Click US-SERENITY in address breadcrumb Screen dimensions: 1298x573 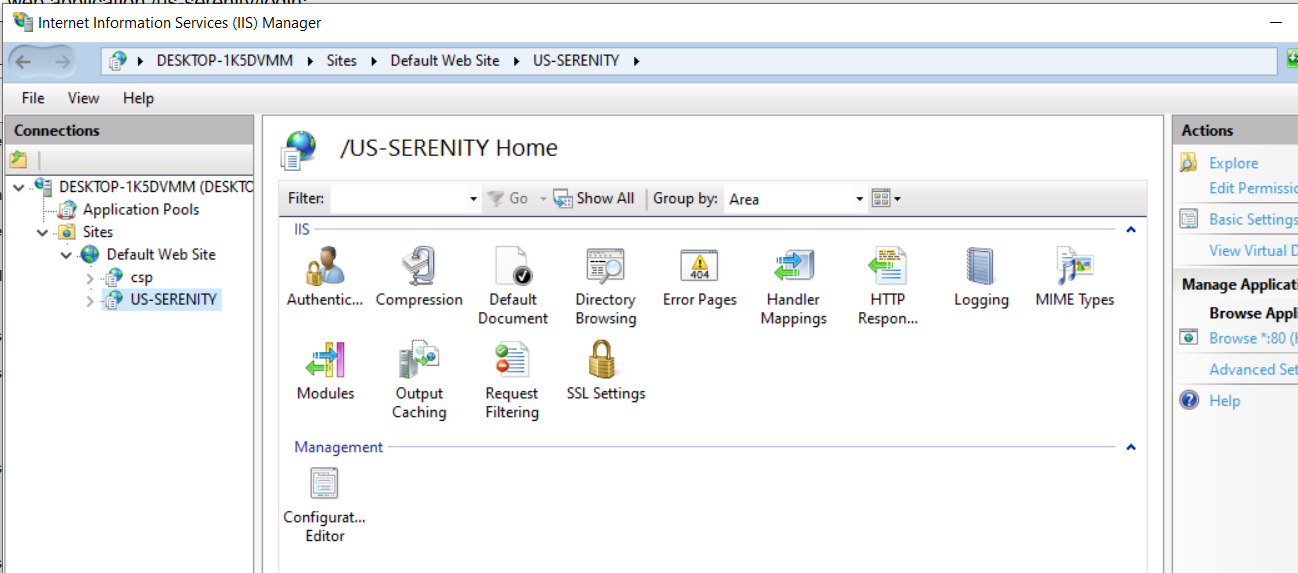tap(576, 61)
